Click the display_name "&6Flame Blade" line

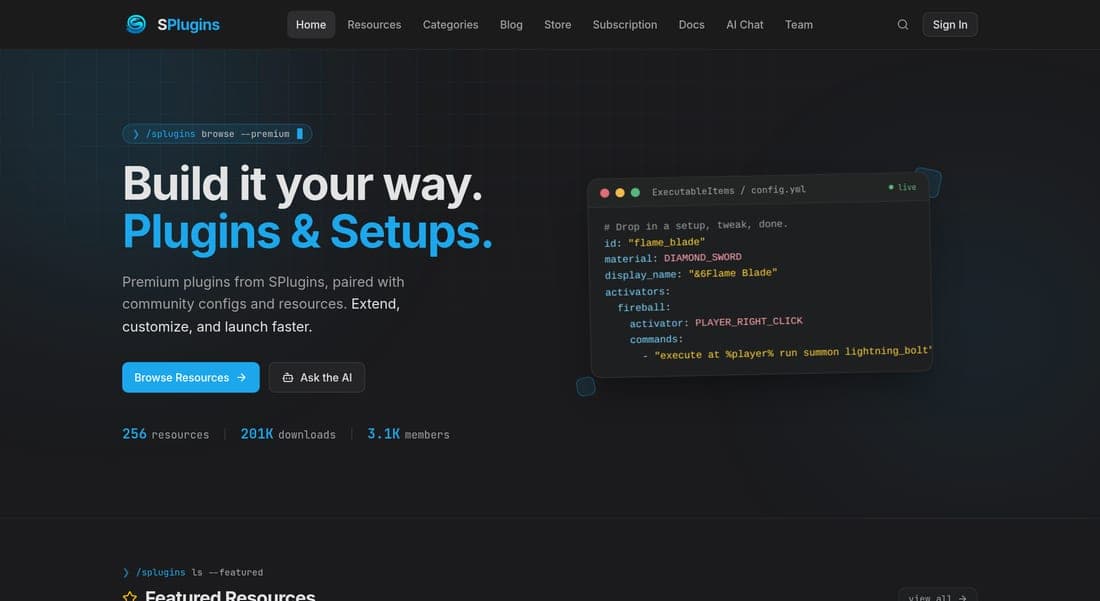(x=691, y=274)
